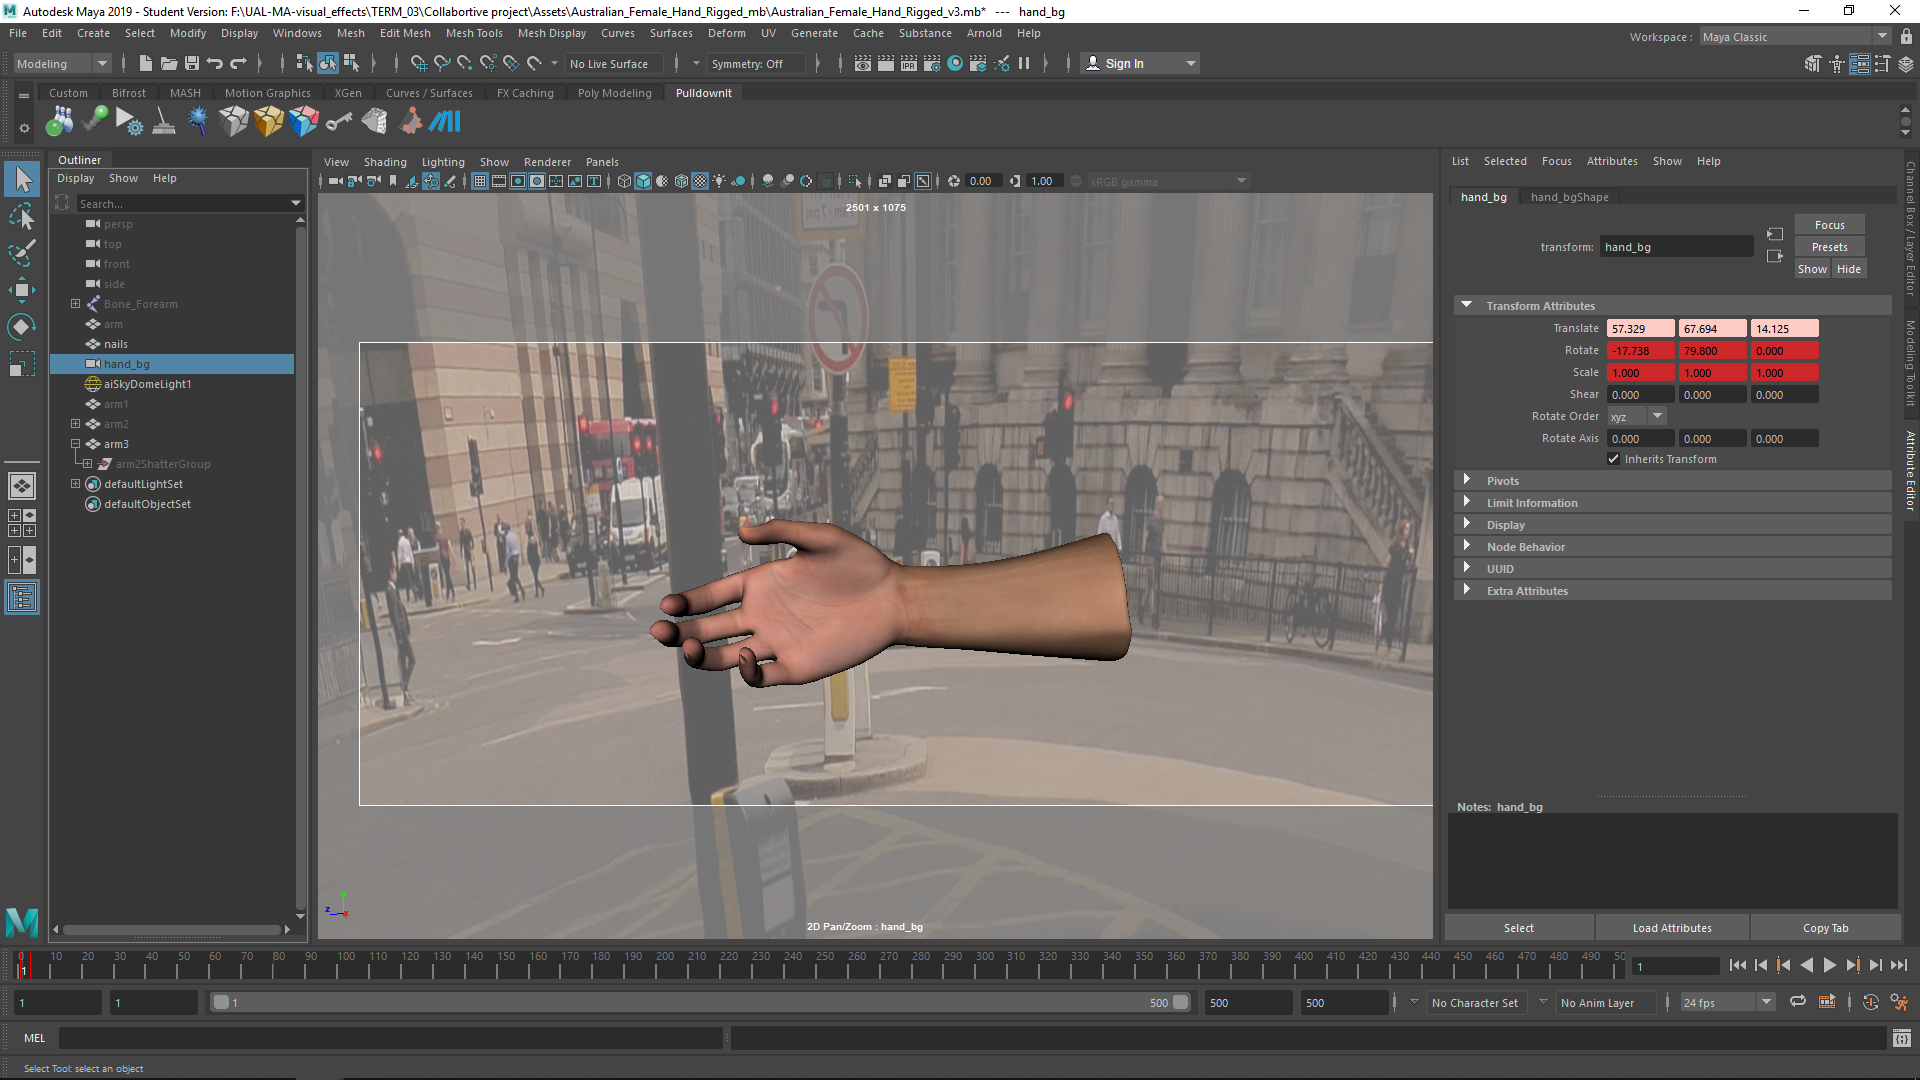Open the Rotate Order xyz dropdown
The width and height of the screenshot is (1920, 1080).
[1636, 416]
